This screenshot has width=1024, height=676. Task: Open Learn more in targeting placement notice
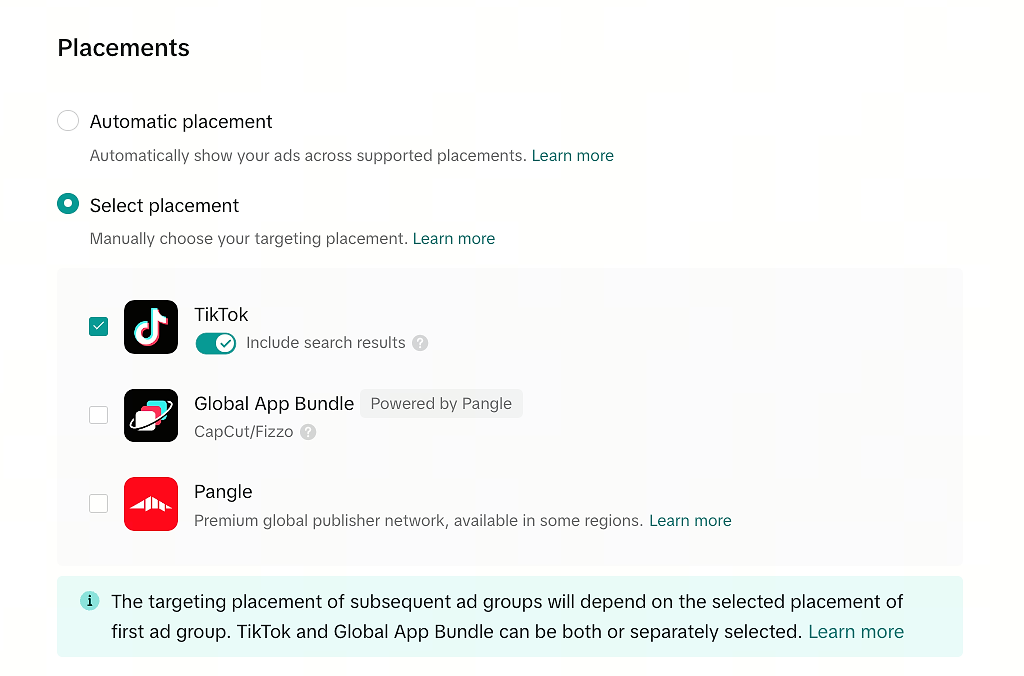click(856, 632)
